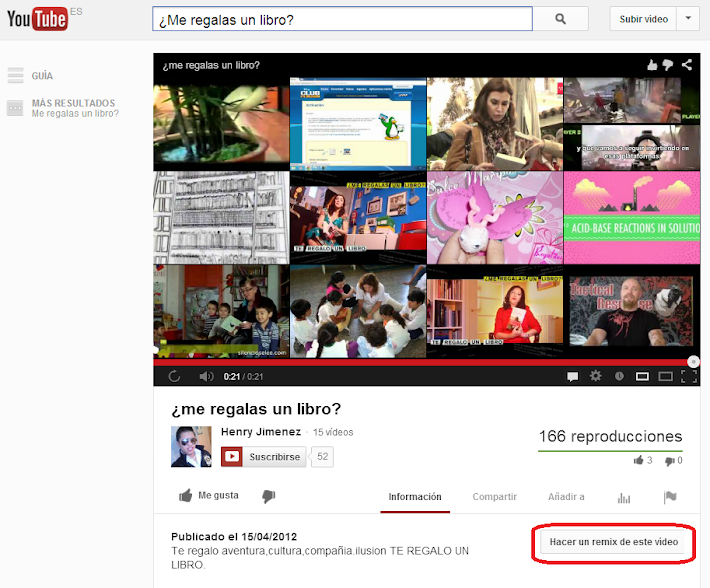Open the dropdown next to Subir vídeo
710x588 pixels.
pyautogui.click(x=688, y=19)
